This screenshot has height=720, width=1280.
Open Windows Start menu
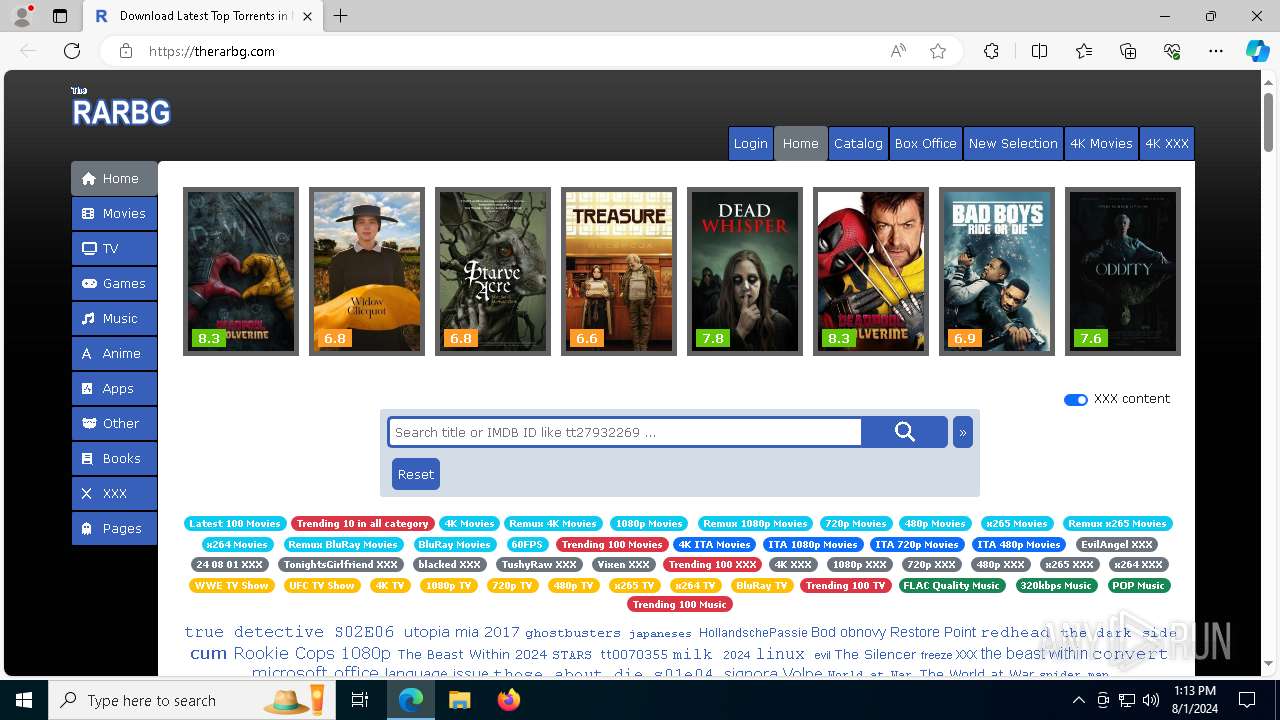point(24,700)
